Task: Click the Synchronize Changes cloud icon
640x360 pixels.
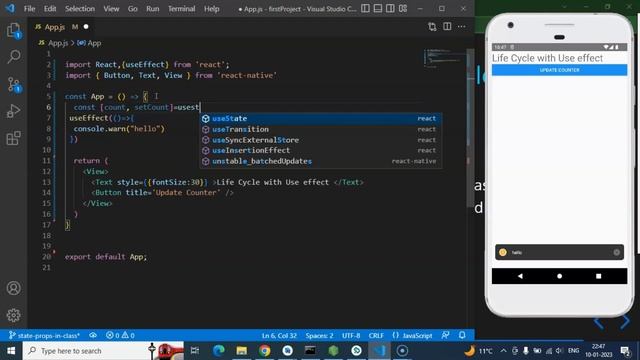Action: point(93,336)
